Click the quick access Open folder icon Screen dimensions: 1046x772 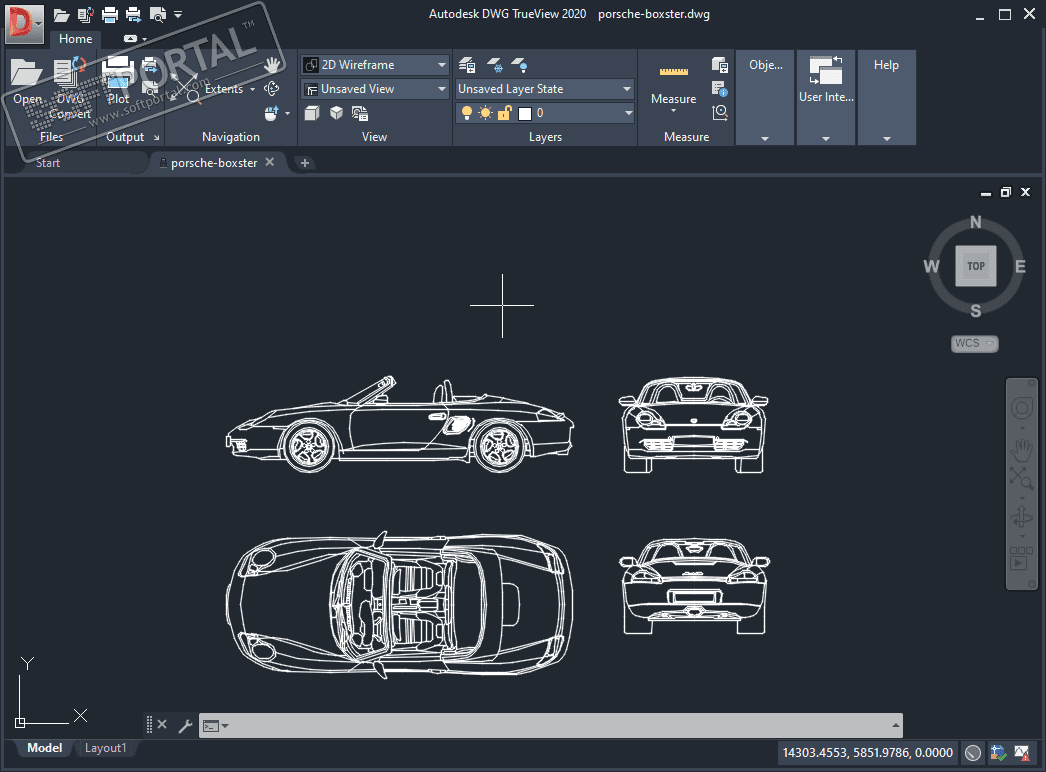tap(61, 14)
